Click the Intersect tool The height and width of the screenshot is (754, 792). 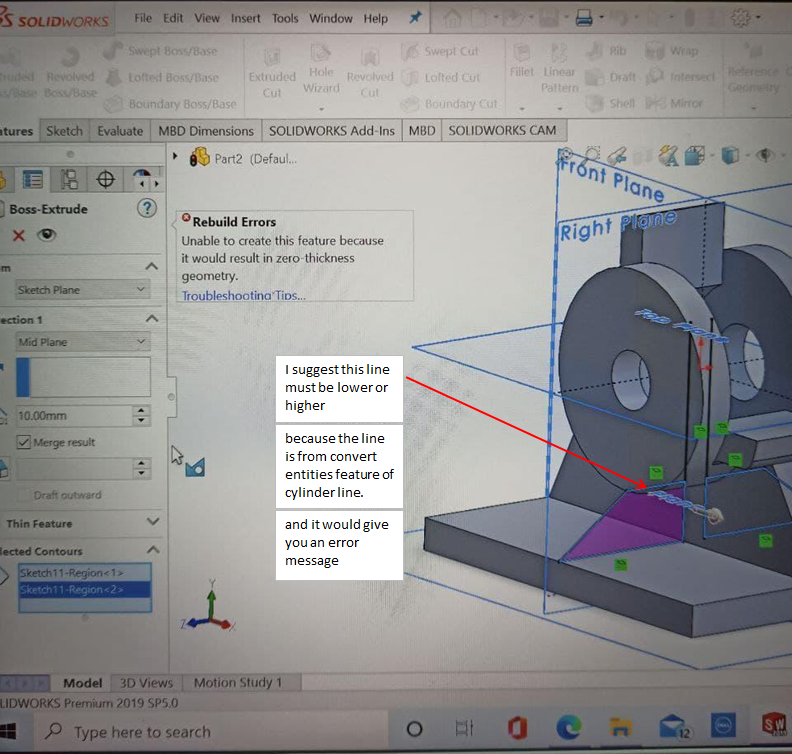pyautogui.click(x=680, y=77)
